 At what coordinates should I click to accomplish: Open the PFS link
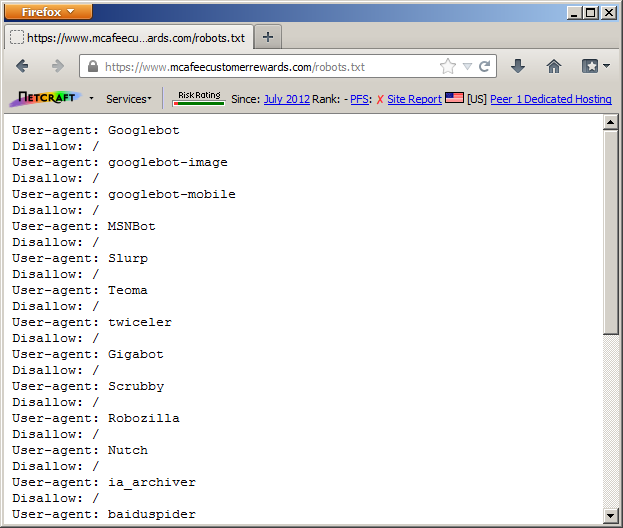[359, 99]
